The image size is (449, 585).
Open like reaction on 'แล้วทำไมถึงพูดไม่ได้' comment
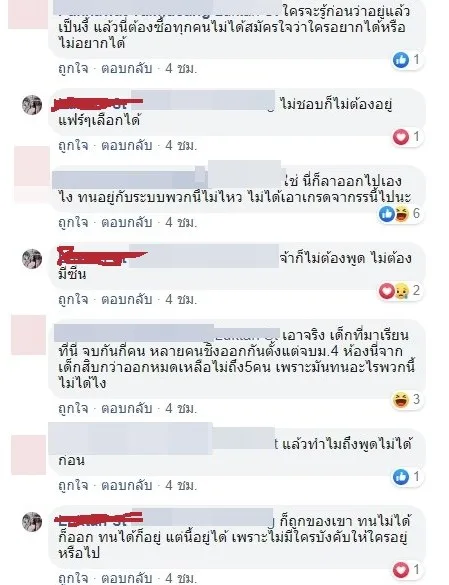401,477
